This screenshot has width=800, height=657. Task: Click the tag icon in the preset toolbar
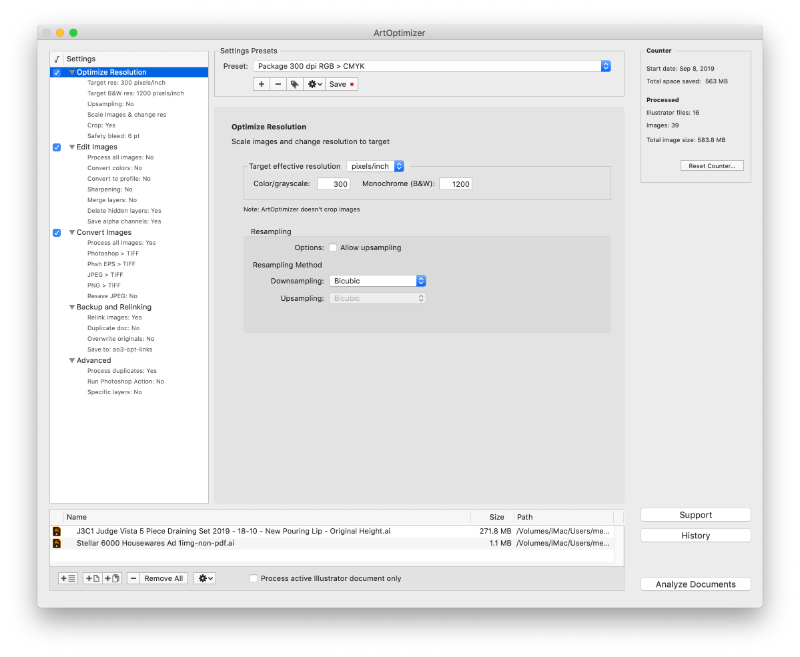pos(295,84)
